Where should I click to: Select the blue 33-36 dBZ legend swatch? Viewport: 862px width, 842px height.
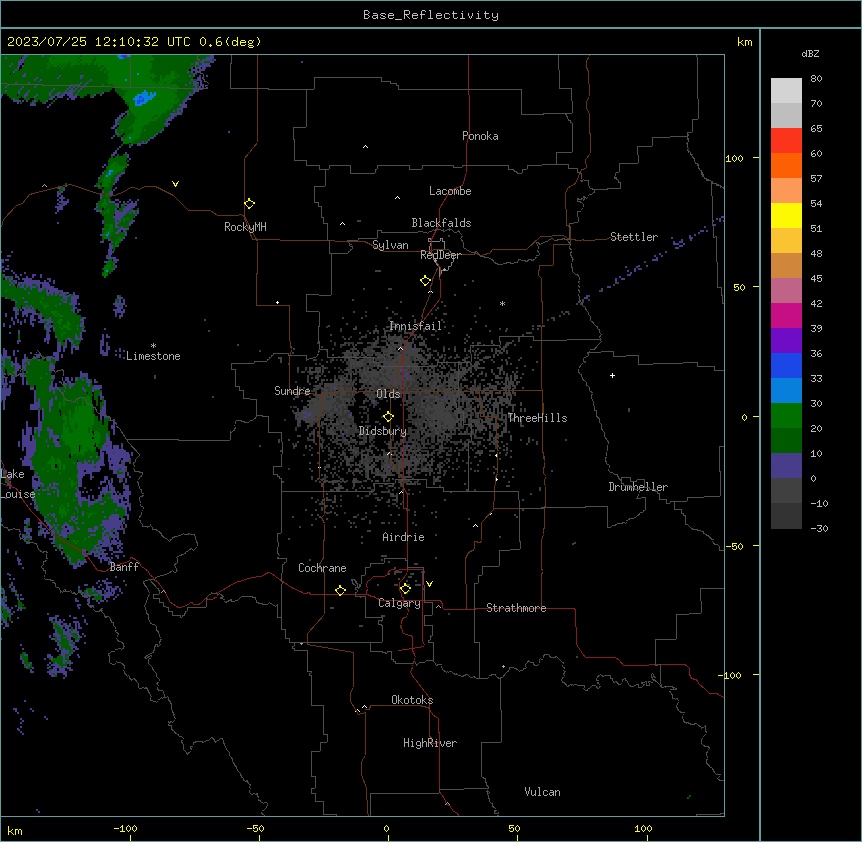click(x=786, y=365)
